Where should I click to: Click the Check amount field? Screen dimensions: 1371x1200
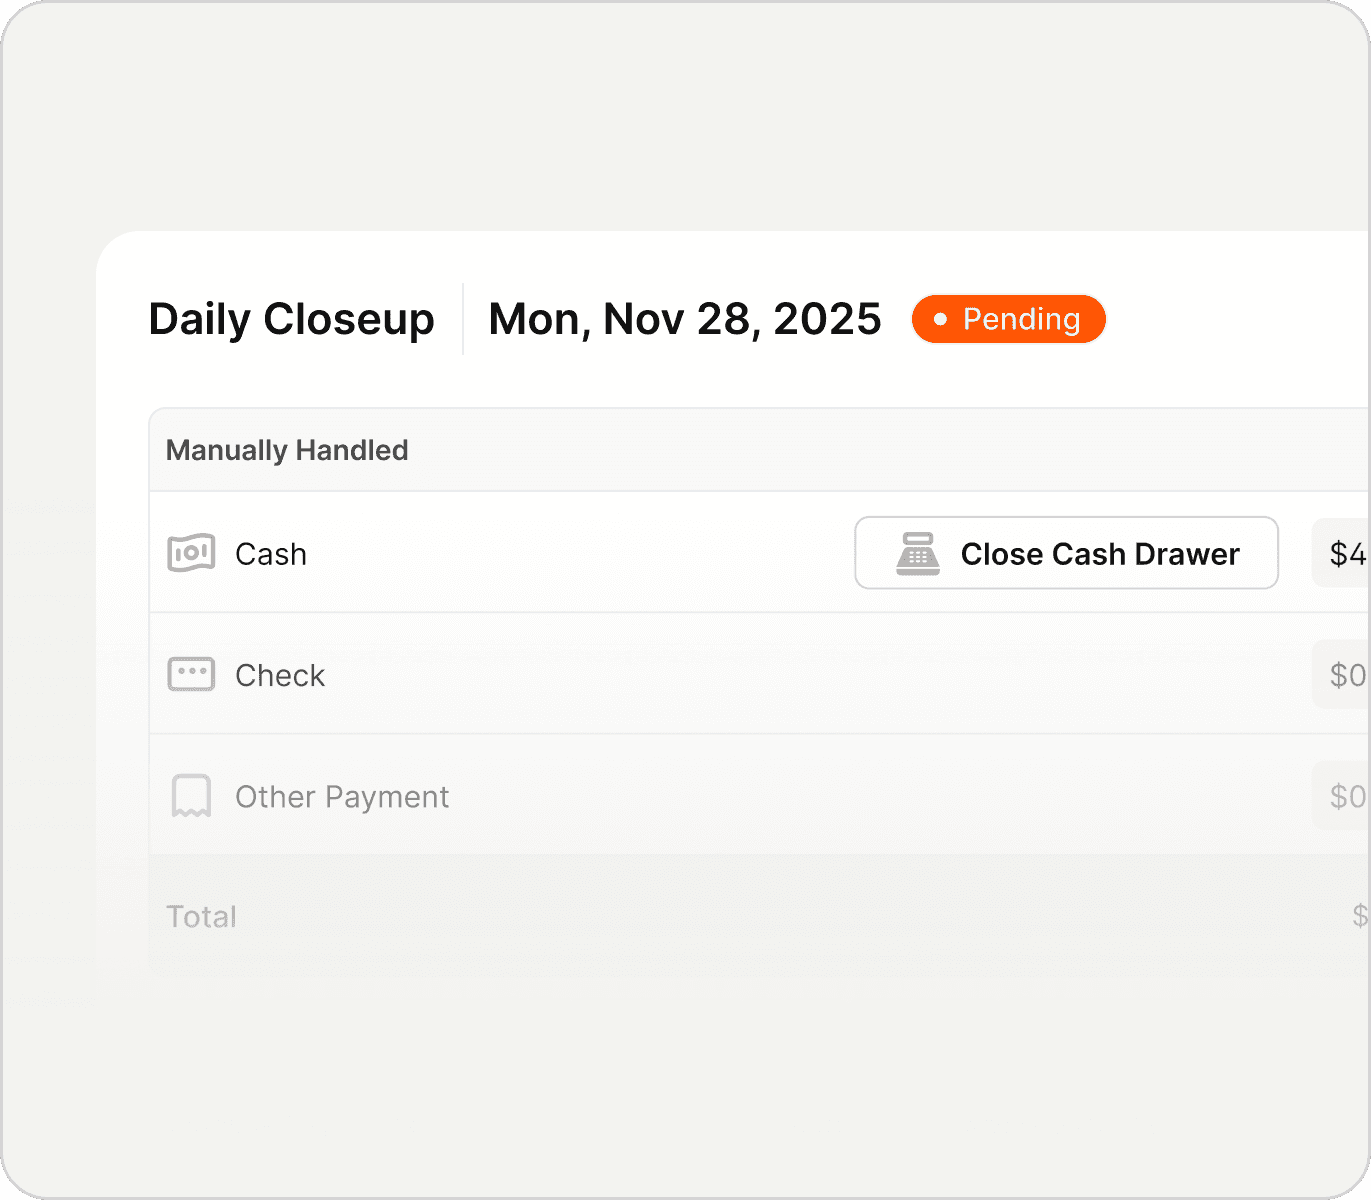click(x=1341, y=675)
